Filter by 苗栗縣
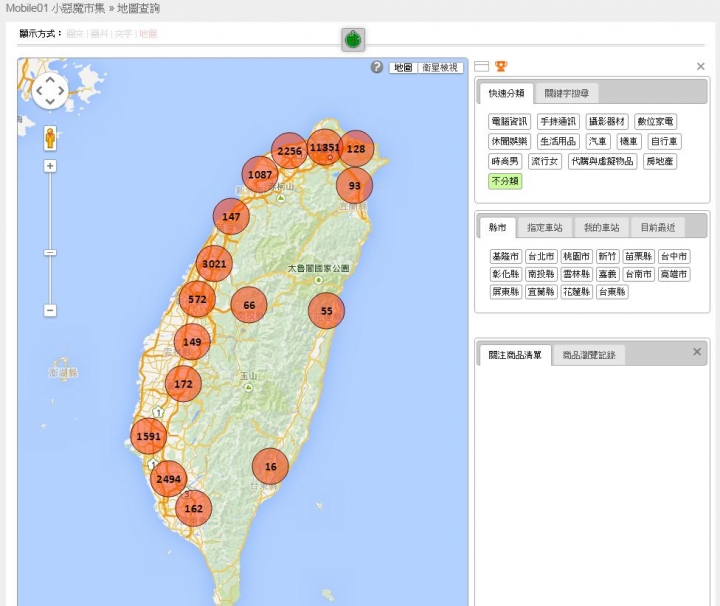 click(x=638, y=256)
